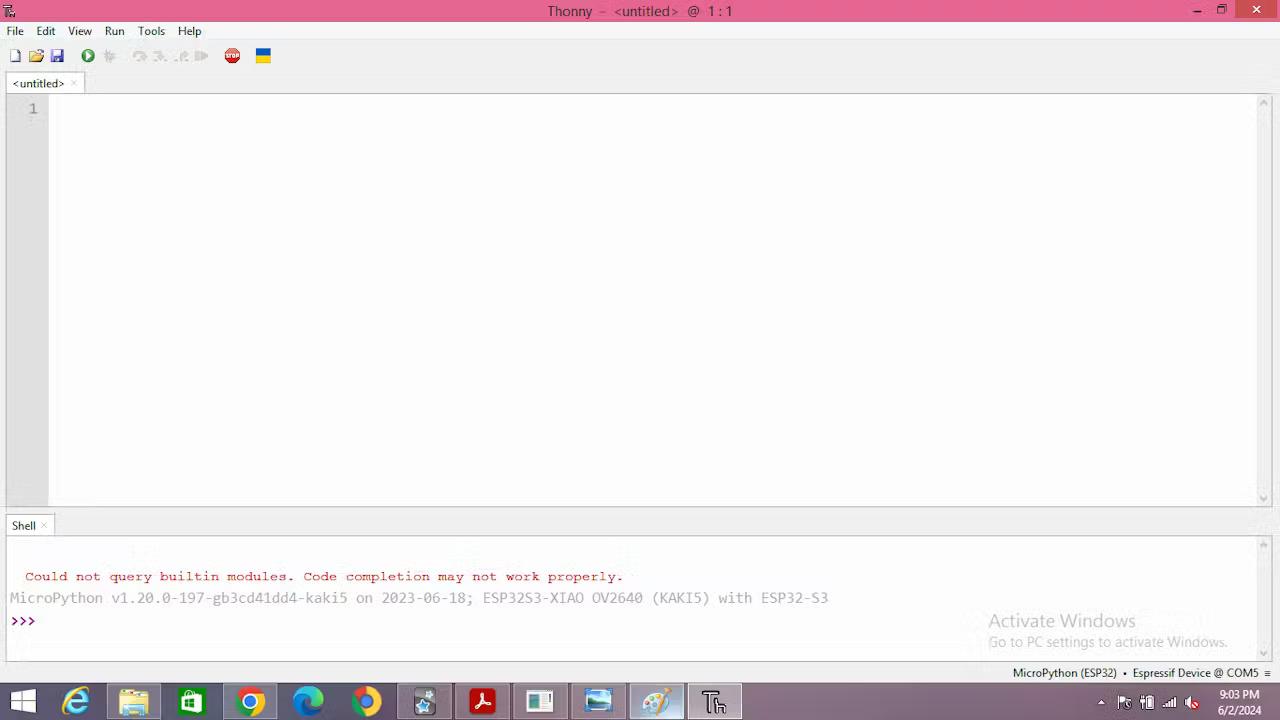Open the Windows Store taskbar icon
1280x720 pixels.
pos(192,702)
